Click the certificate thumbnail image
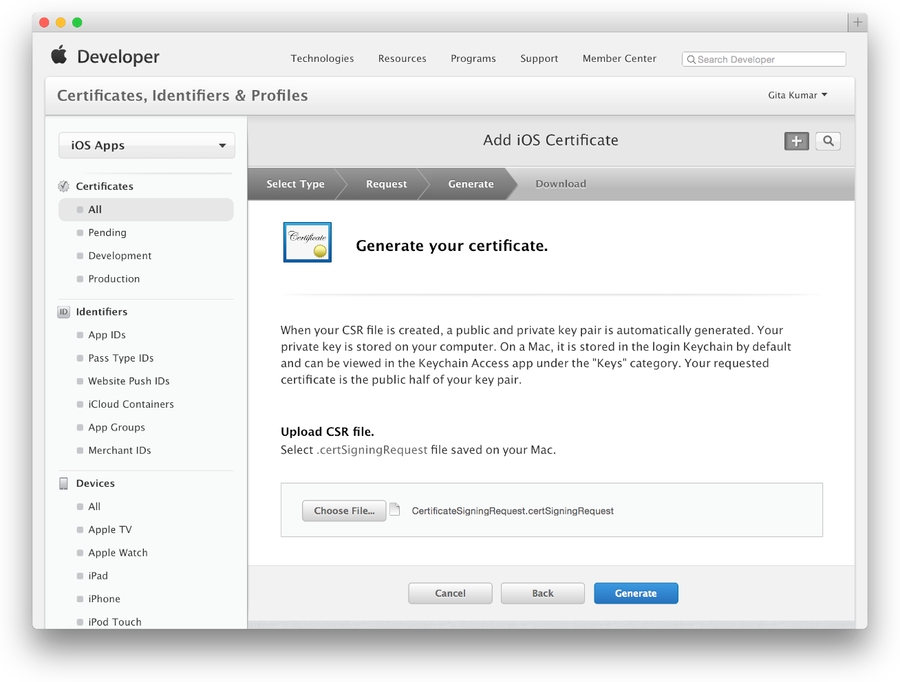 307,243
